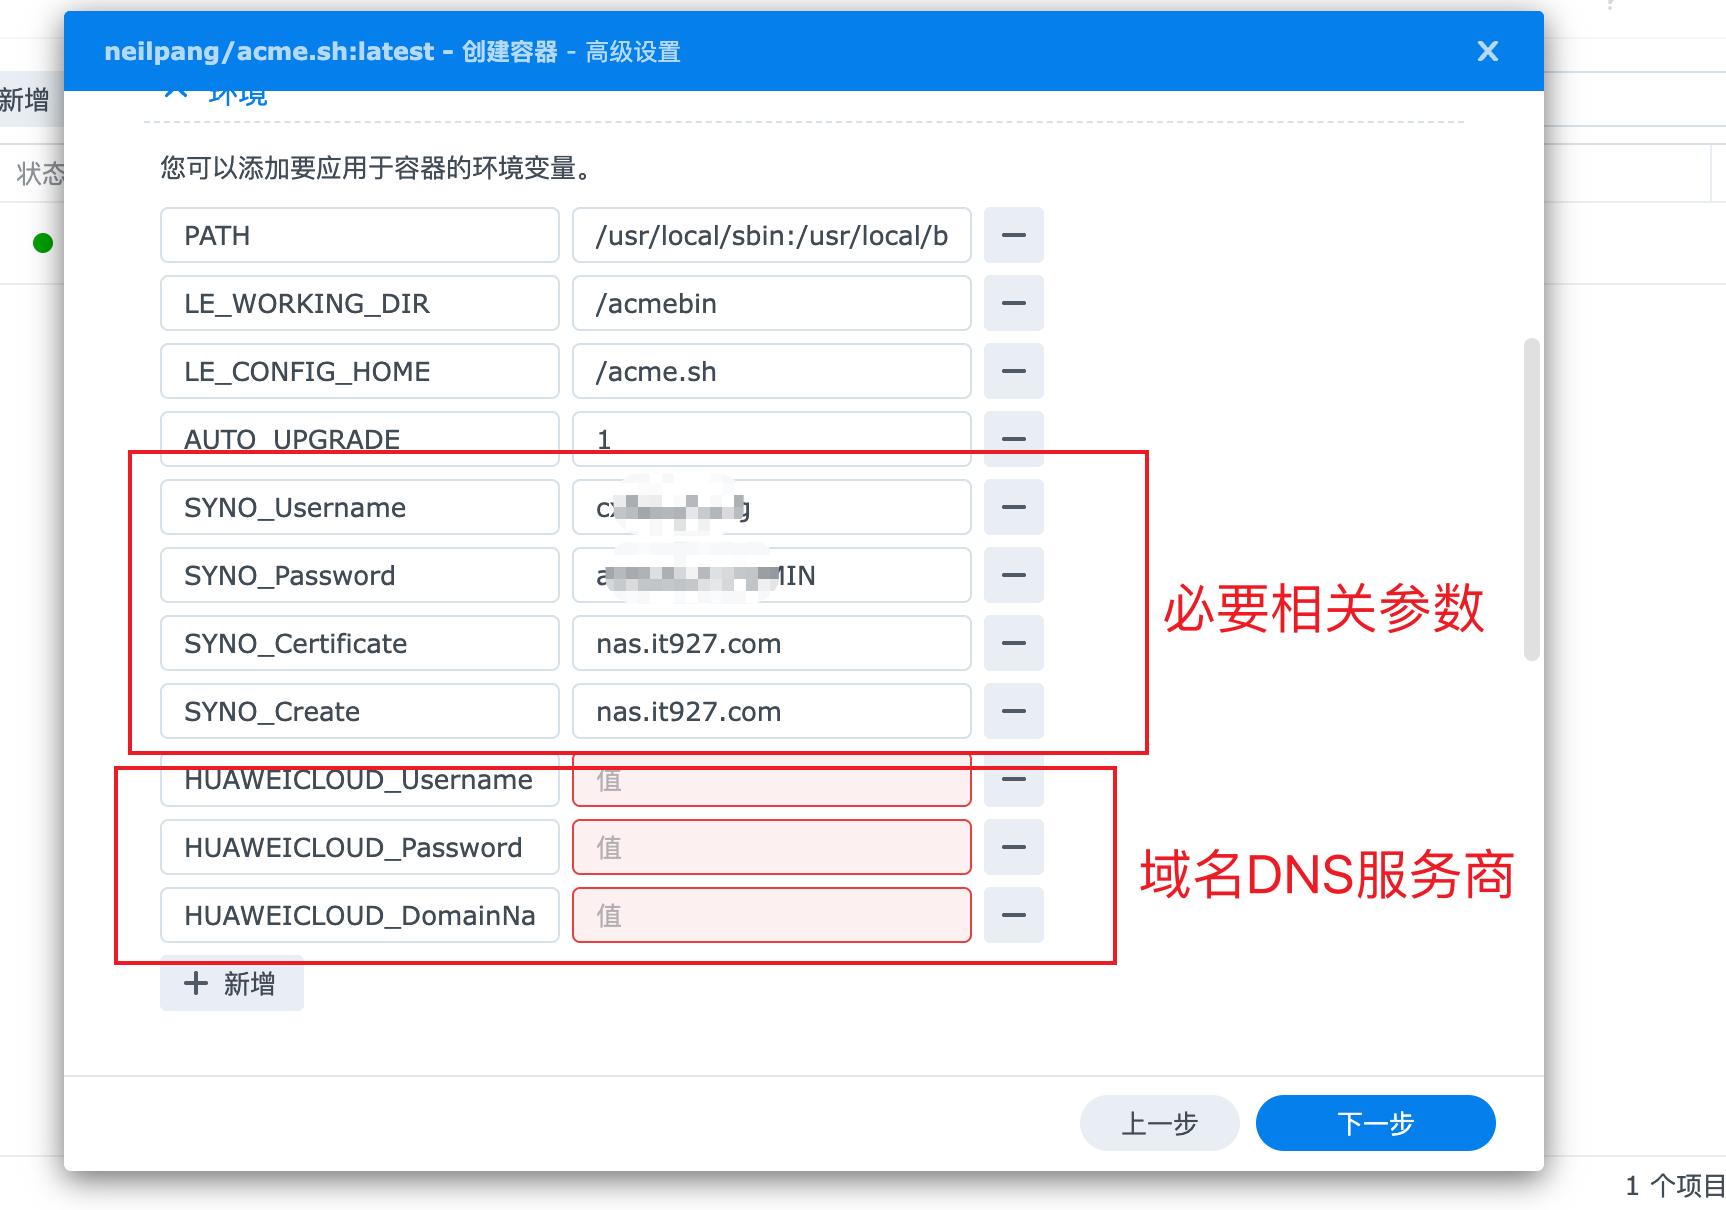Click the dialog vertical scrollbar
This screenshot has height=1210, width=1726.
pyautogui.click(x=1531, y=500)
